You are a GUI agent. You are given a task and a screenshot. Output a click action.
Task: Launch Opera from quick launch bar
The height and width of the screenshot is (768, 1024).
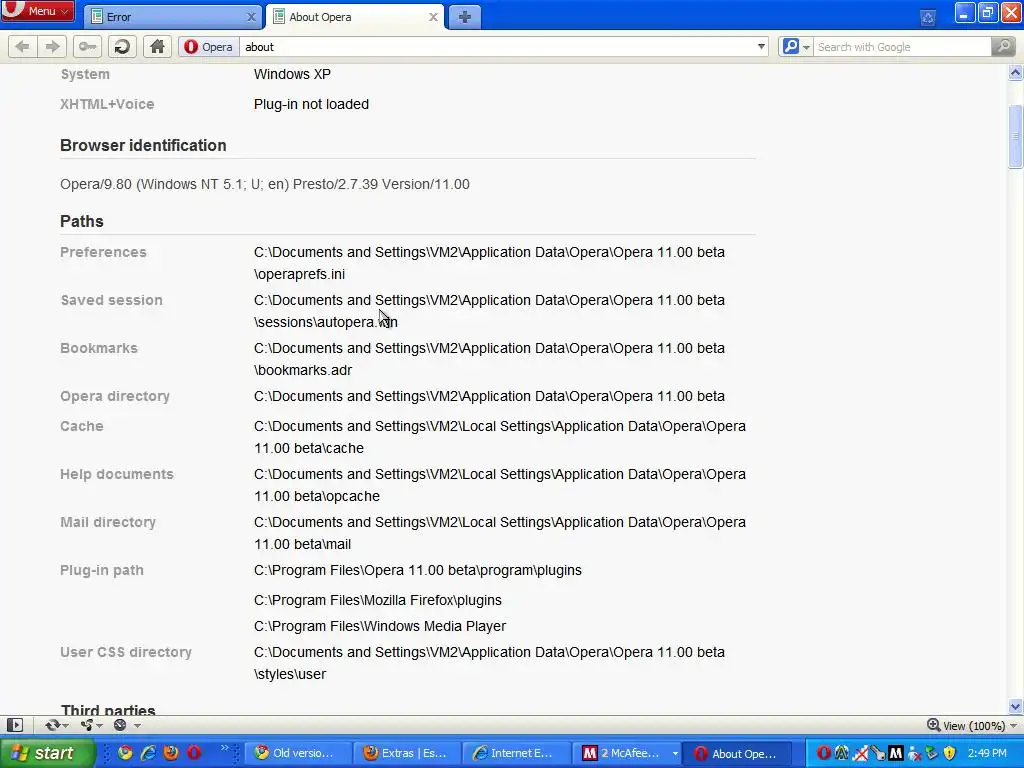194,753
